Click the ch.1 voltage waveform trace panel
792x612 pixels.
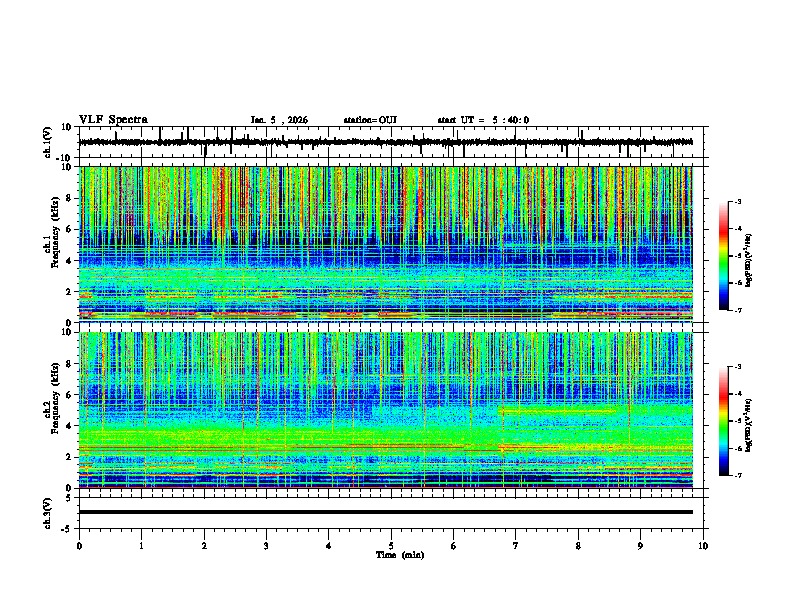coord(391,142)
